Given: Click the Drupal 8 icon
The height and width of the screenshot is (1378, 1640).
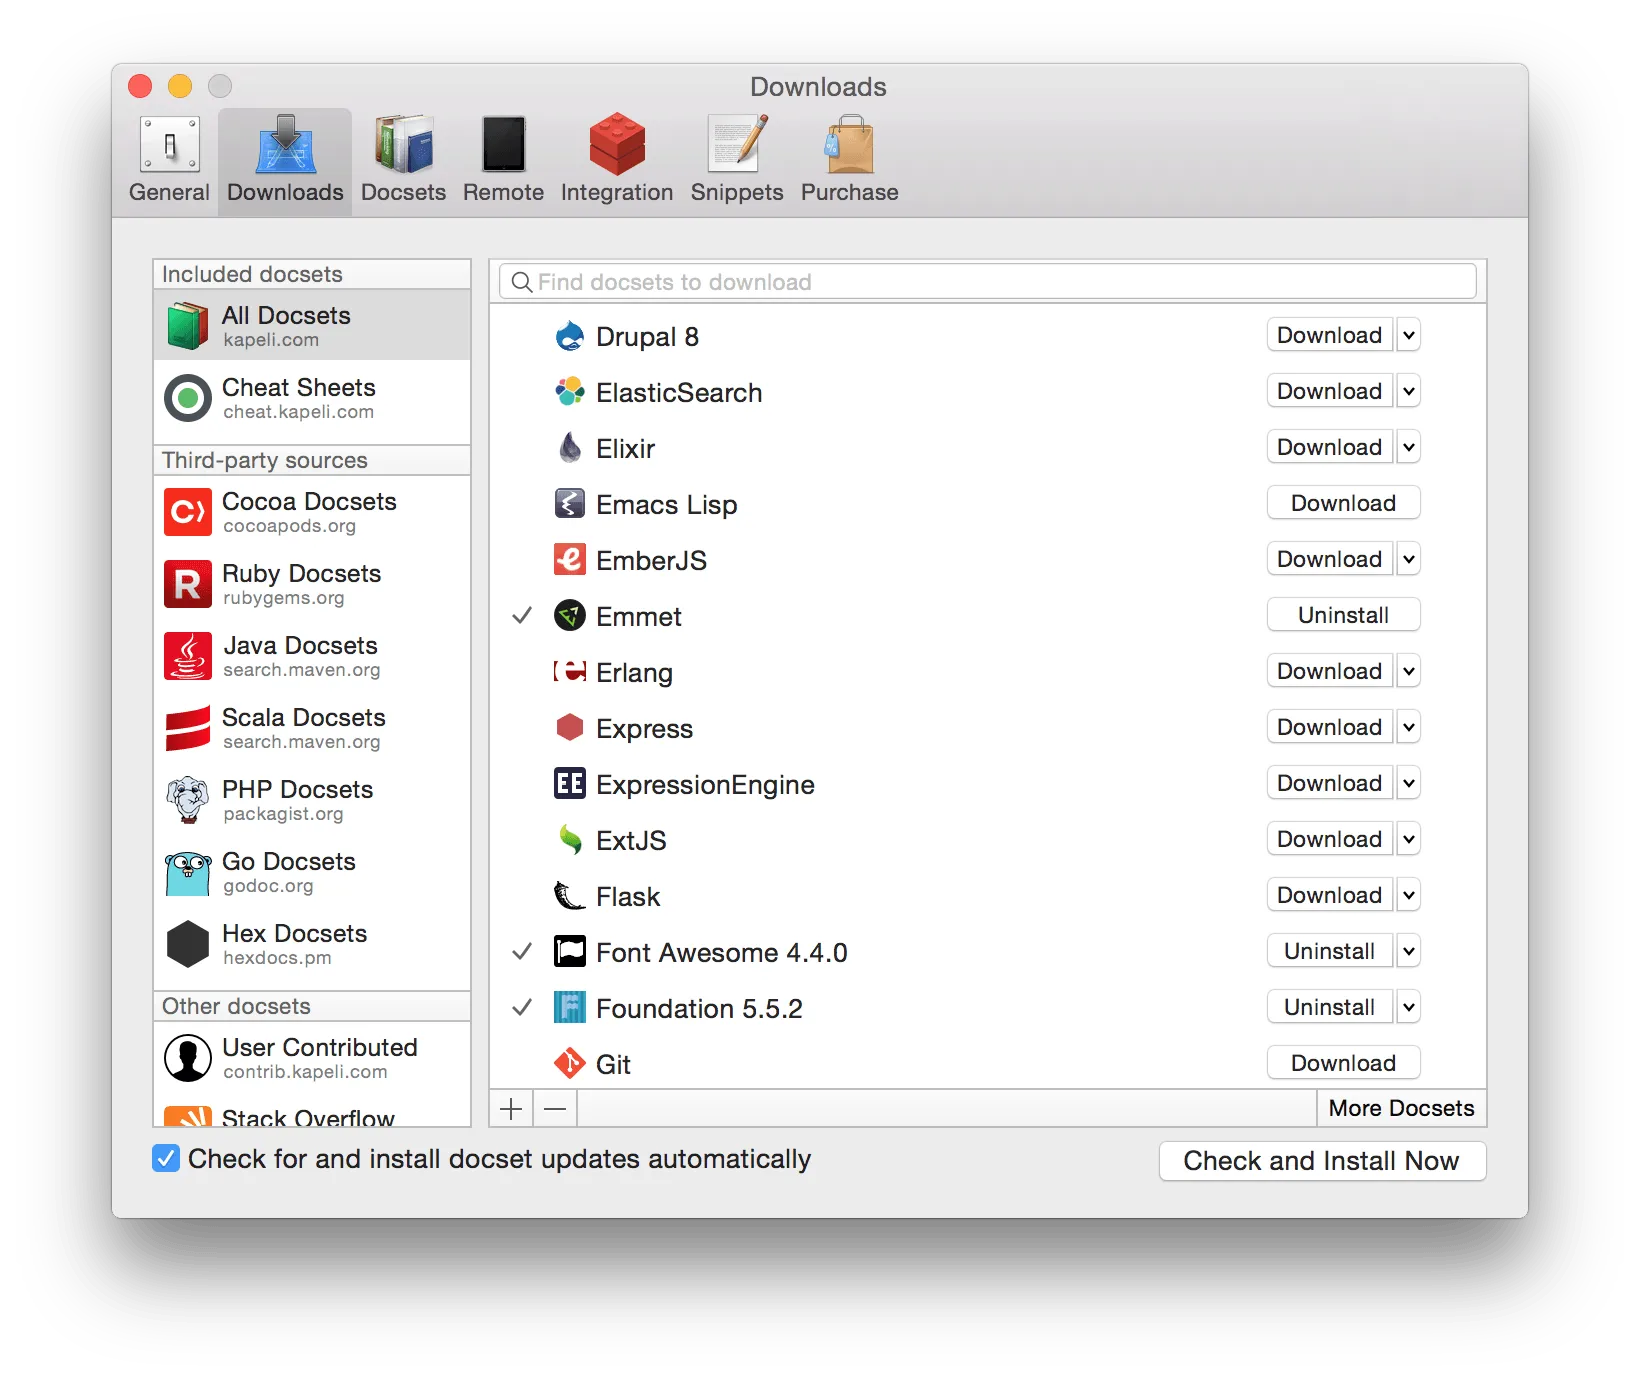Looking at the screenshot, I should (x=570, y=336).
